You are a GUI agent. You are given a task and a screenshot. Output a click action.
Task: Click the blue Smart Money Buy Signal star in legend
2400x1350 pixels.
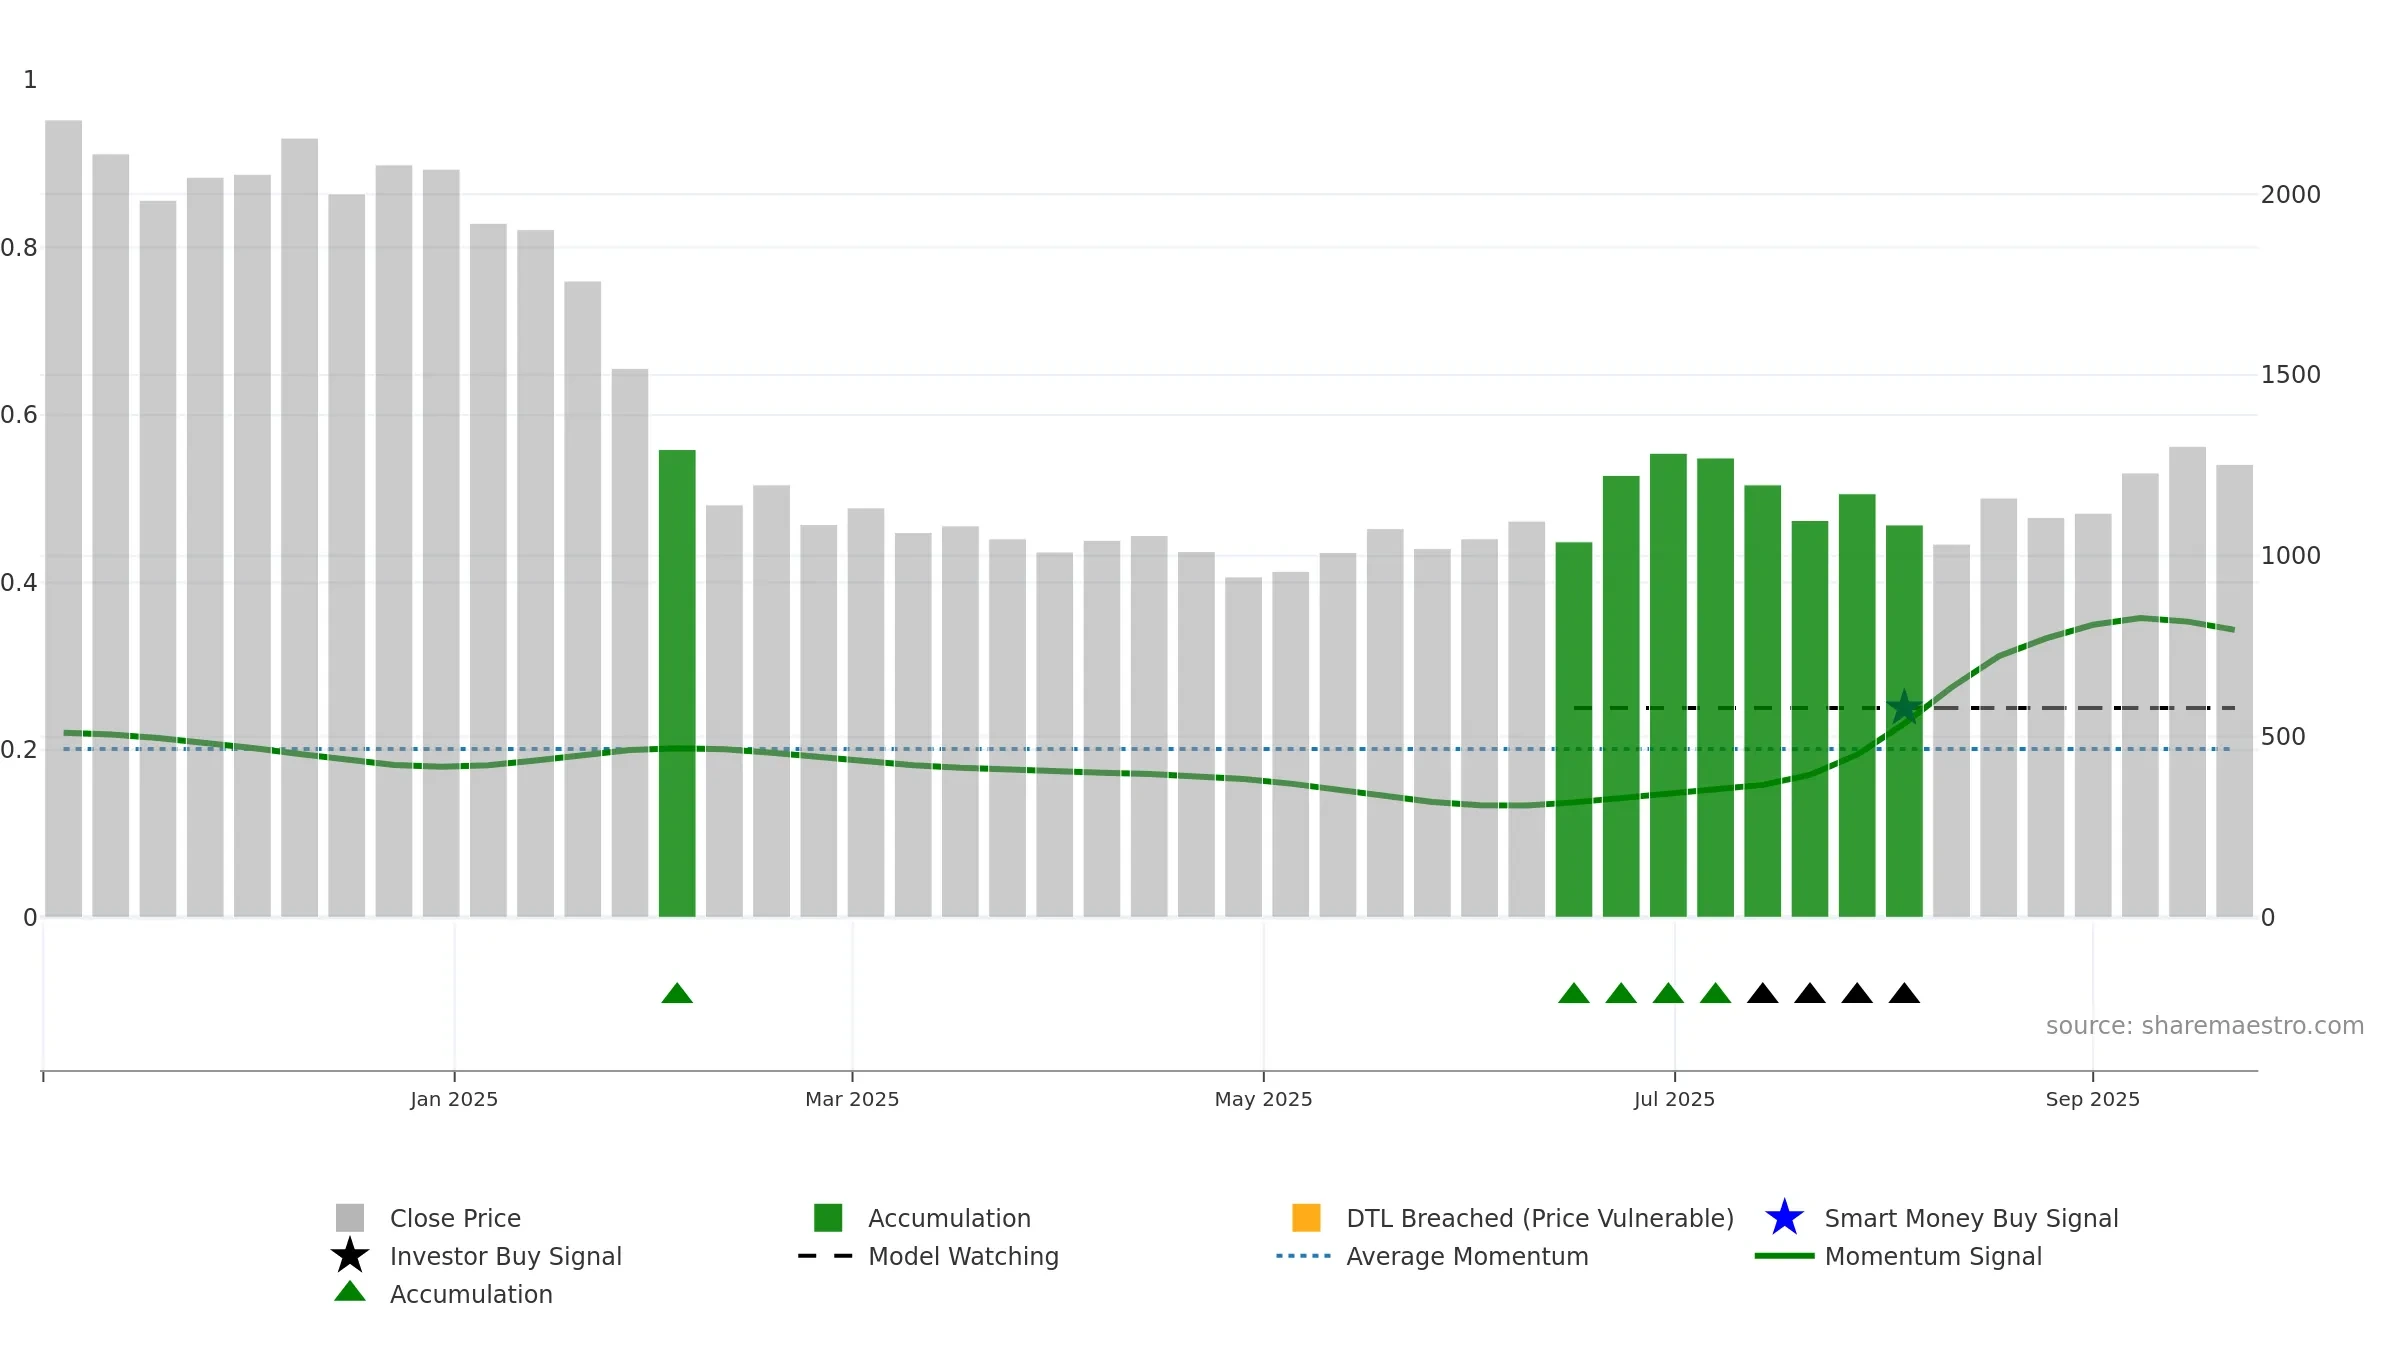click(1784, 1217)
